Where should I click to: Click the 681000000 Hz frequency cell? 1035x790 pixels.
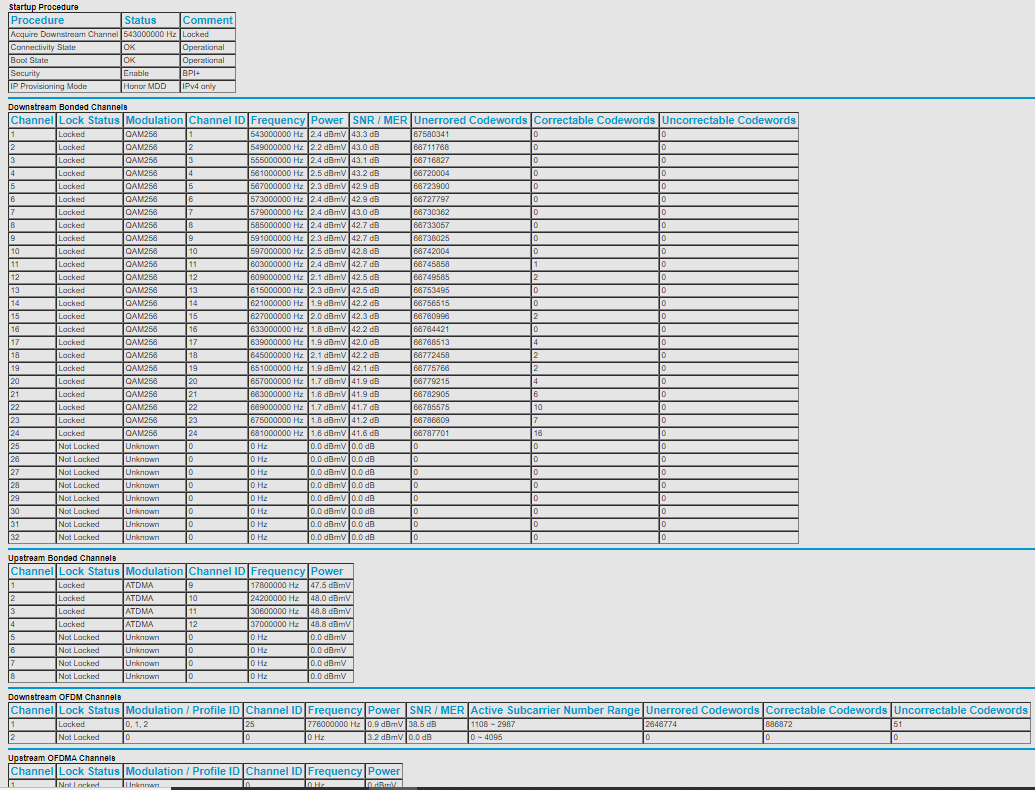pos(277,433)
